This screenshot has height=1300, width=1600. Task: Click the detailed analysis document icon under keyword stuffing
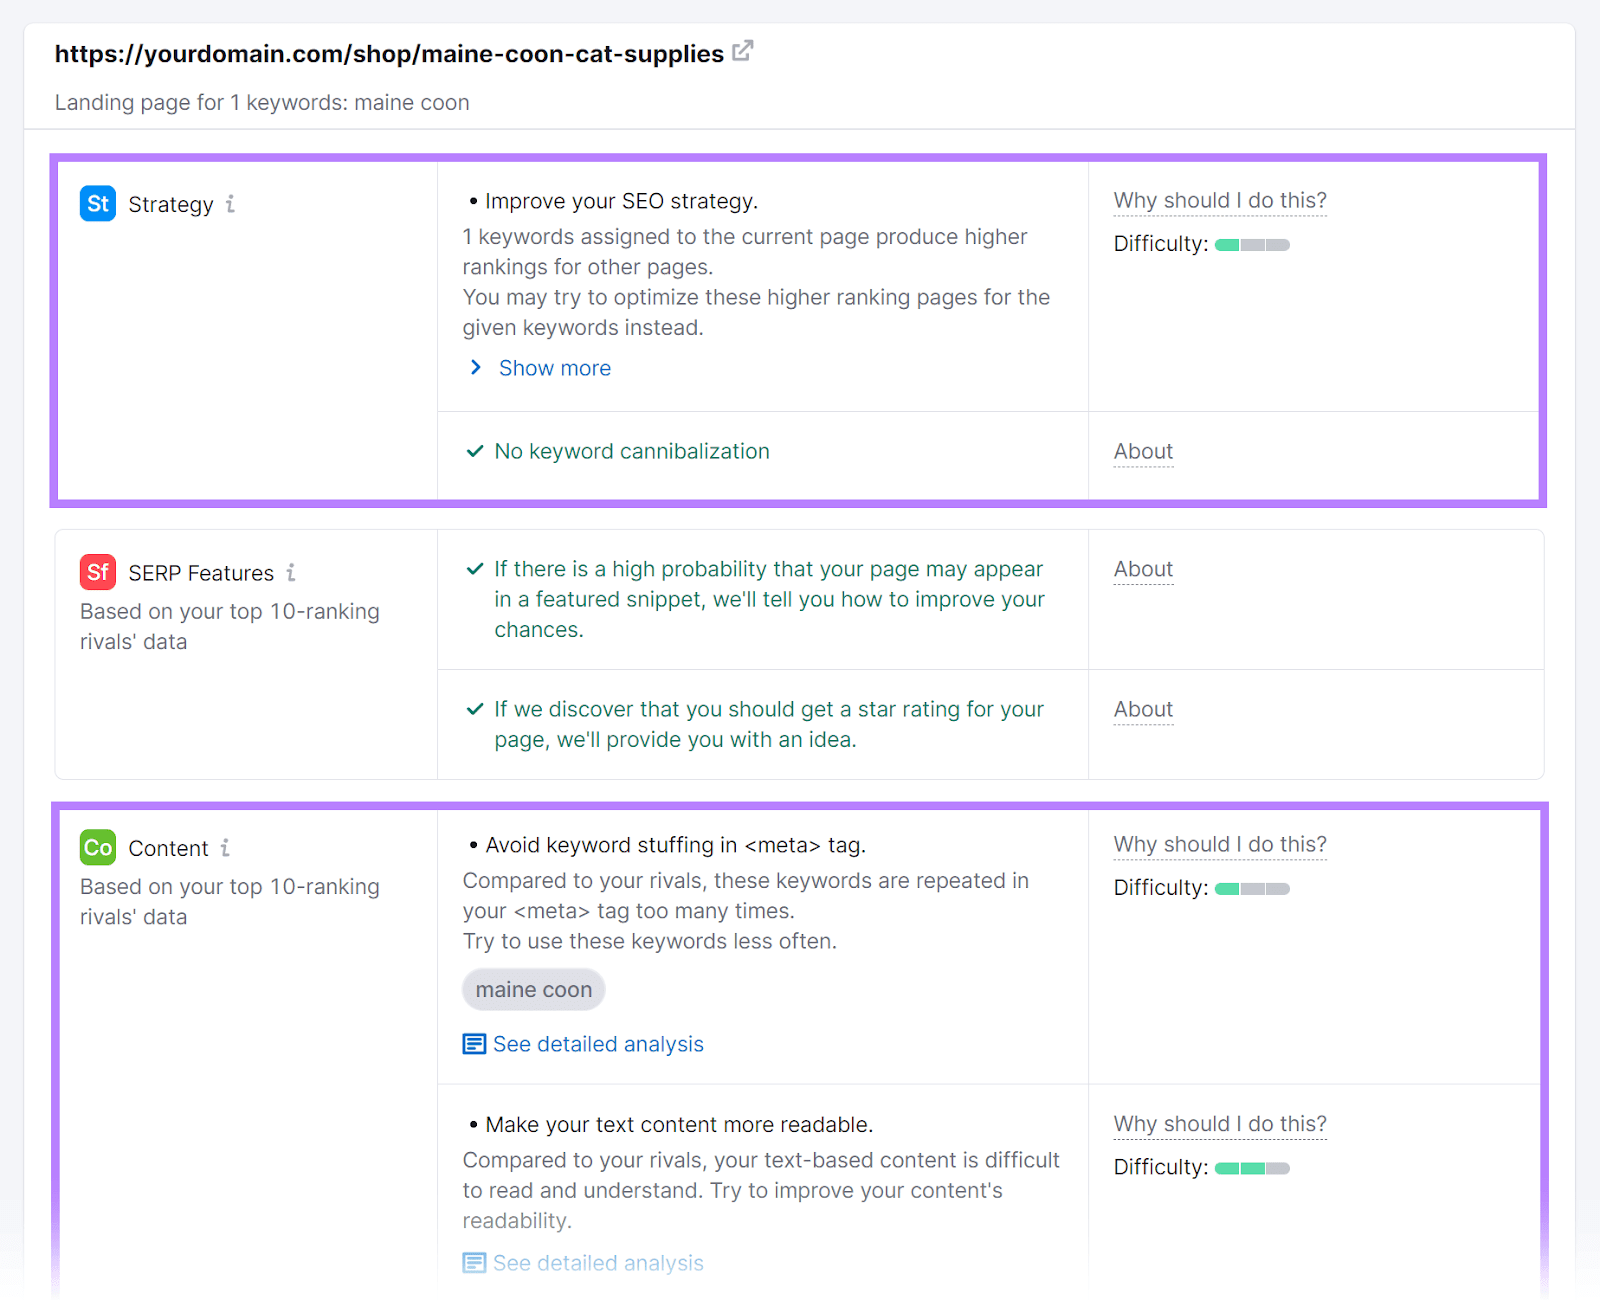(472, 1043)
